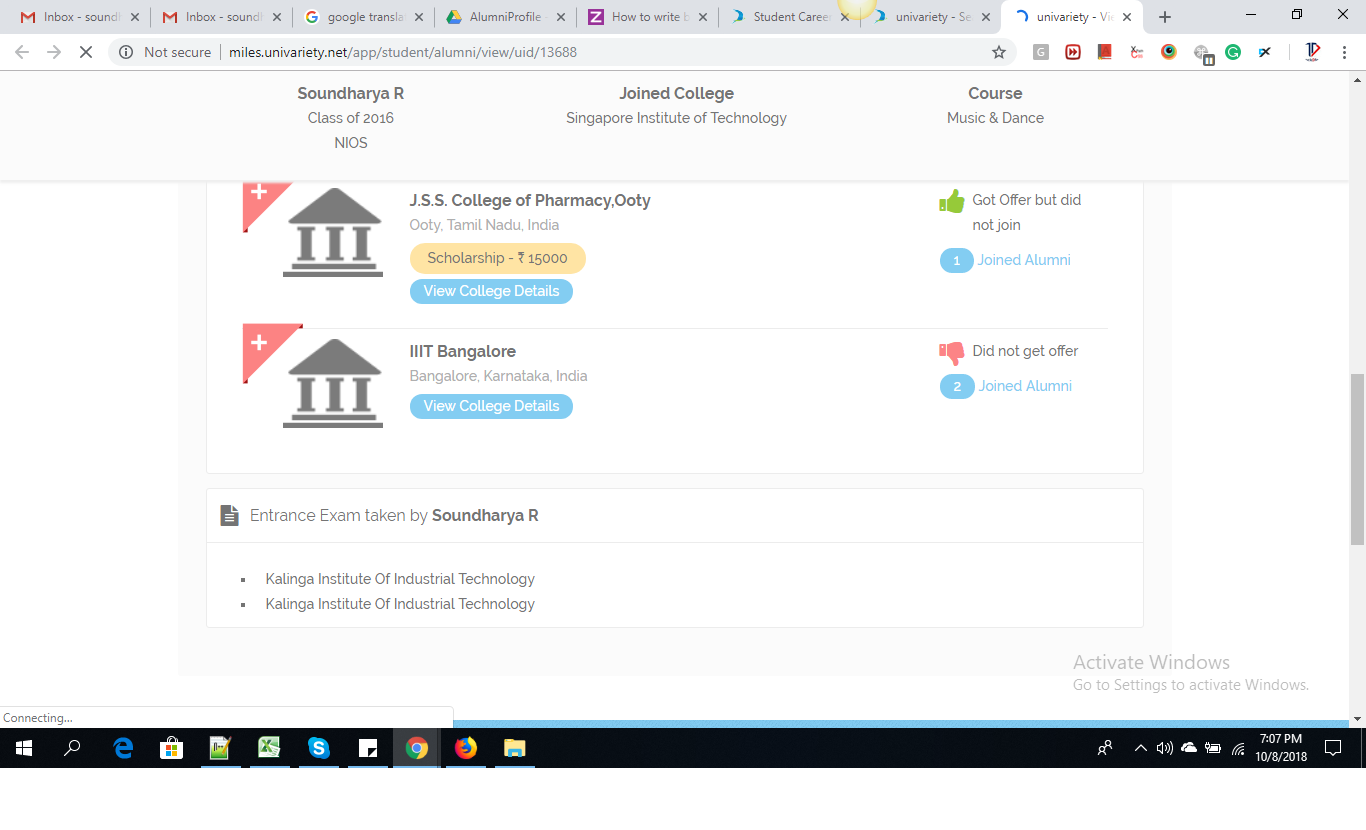
Task: Click the red thumbs-down no-offer icon
Action: tap(951, 352)
